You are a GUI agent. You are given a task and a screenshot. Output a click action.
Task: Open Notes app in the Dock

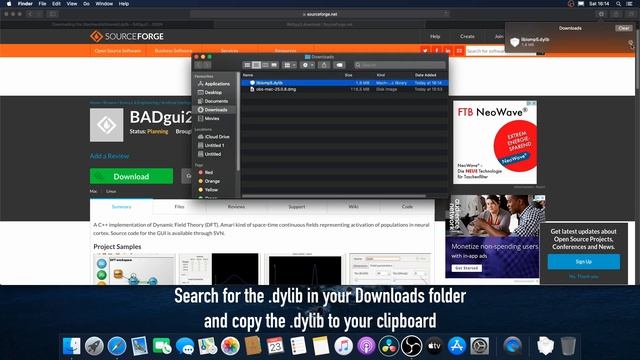[x=321, y=346]
